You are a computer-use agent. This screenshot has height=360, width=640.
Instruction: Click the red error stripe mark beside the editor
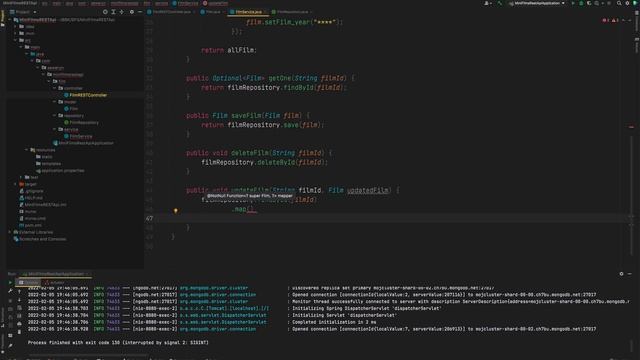coord(631,127)
